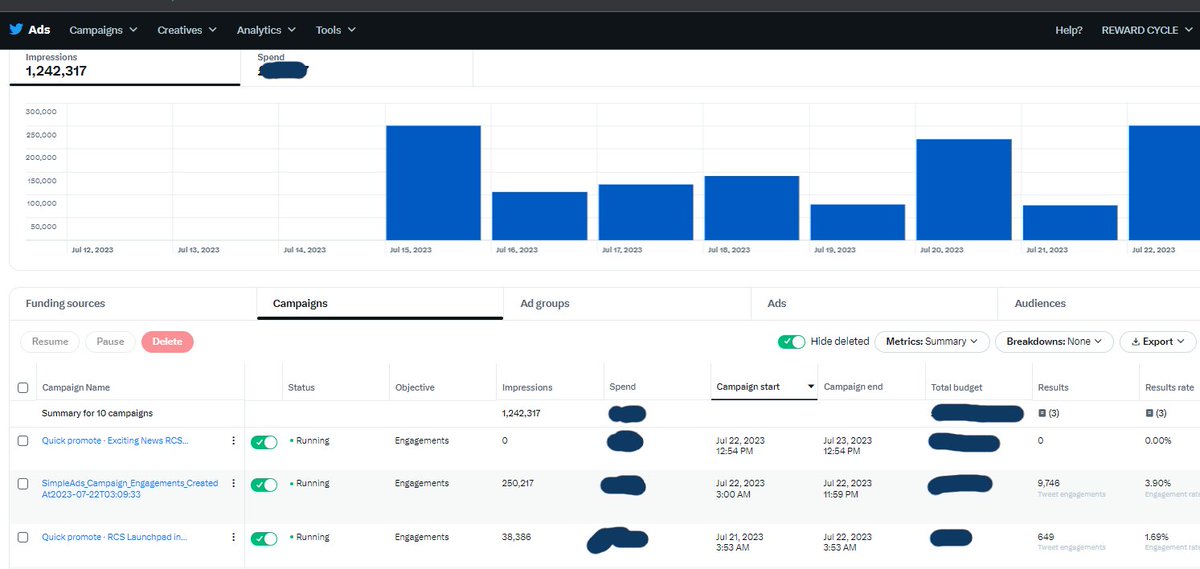Sort by the Total budget column header
This screenshot has width=1200, height=569.
956,387
